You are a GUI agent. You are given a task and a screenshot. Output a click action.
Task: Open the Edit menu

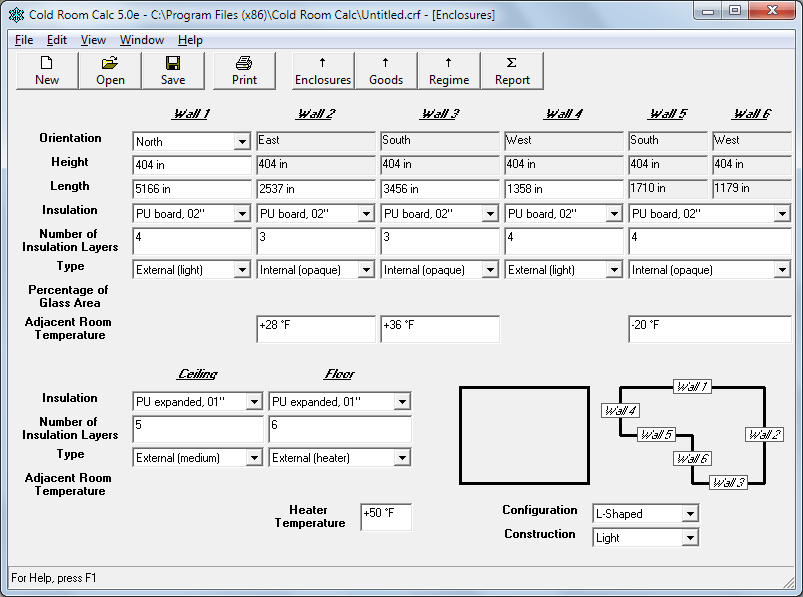pyautogui.click(x=56, y=40)
